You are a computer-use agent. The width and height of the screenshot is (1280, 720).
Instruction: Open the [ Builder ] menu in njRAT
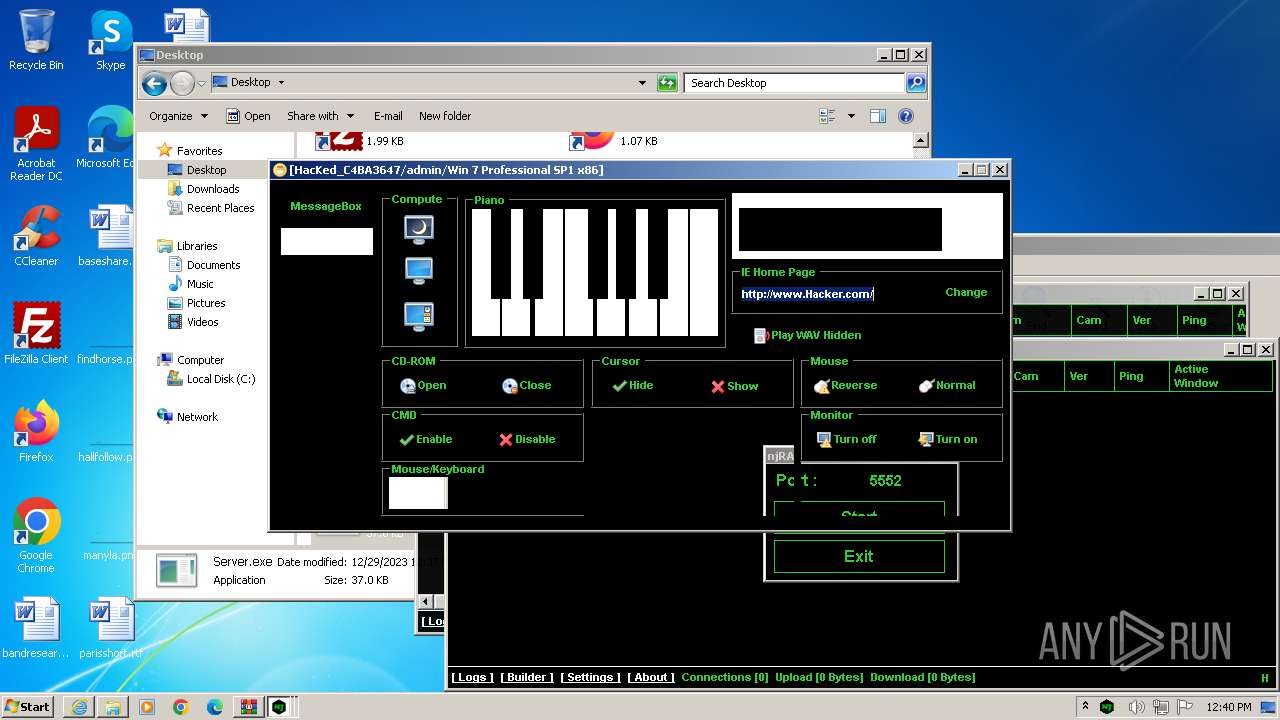point(526,677)
